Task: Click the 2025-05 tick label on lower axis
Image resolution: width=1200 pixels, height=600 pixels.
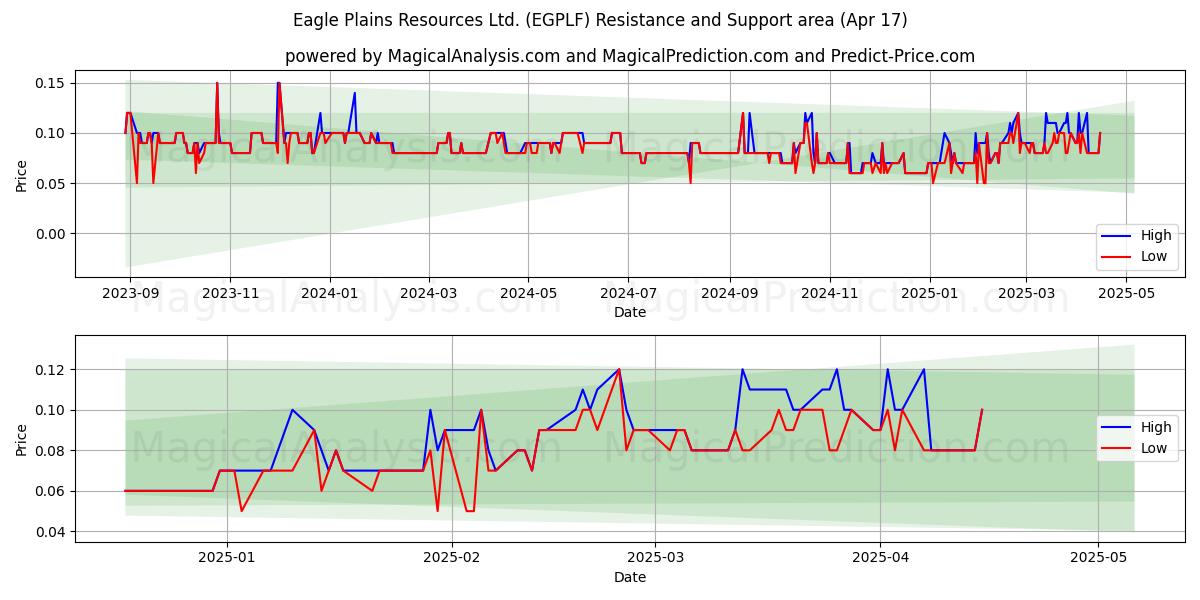Action: [x=1098, y=559]
